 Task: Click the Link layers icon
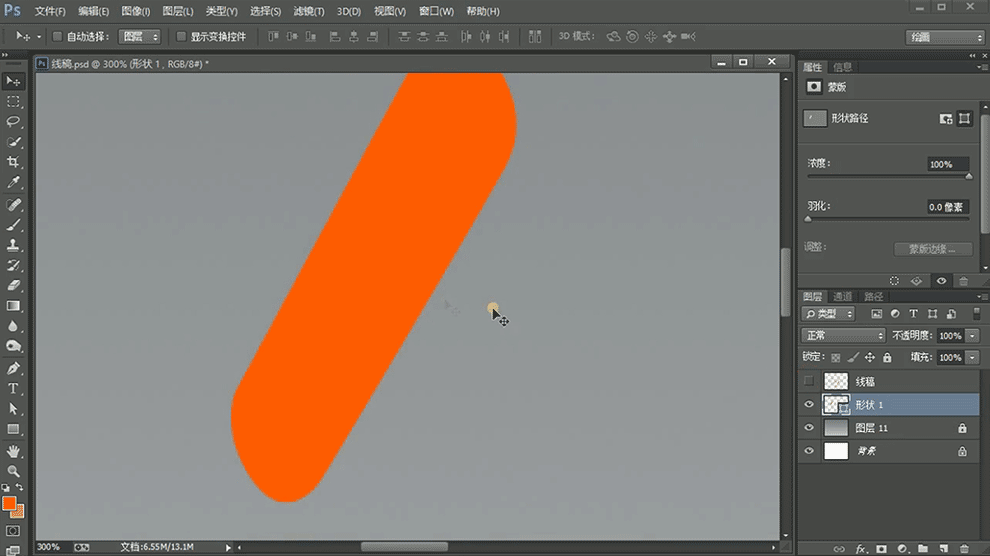pyautogui.click(x=839, y=549)
